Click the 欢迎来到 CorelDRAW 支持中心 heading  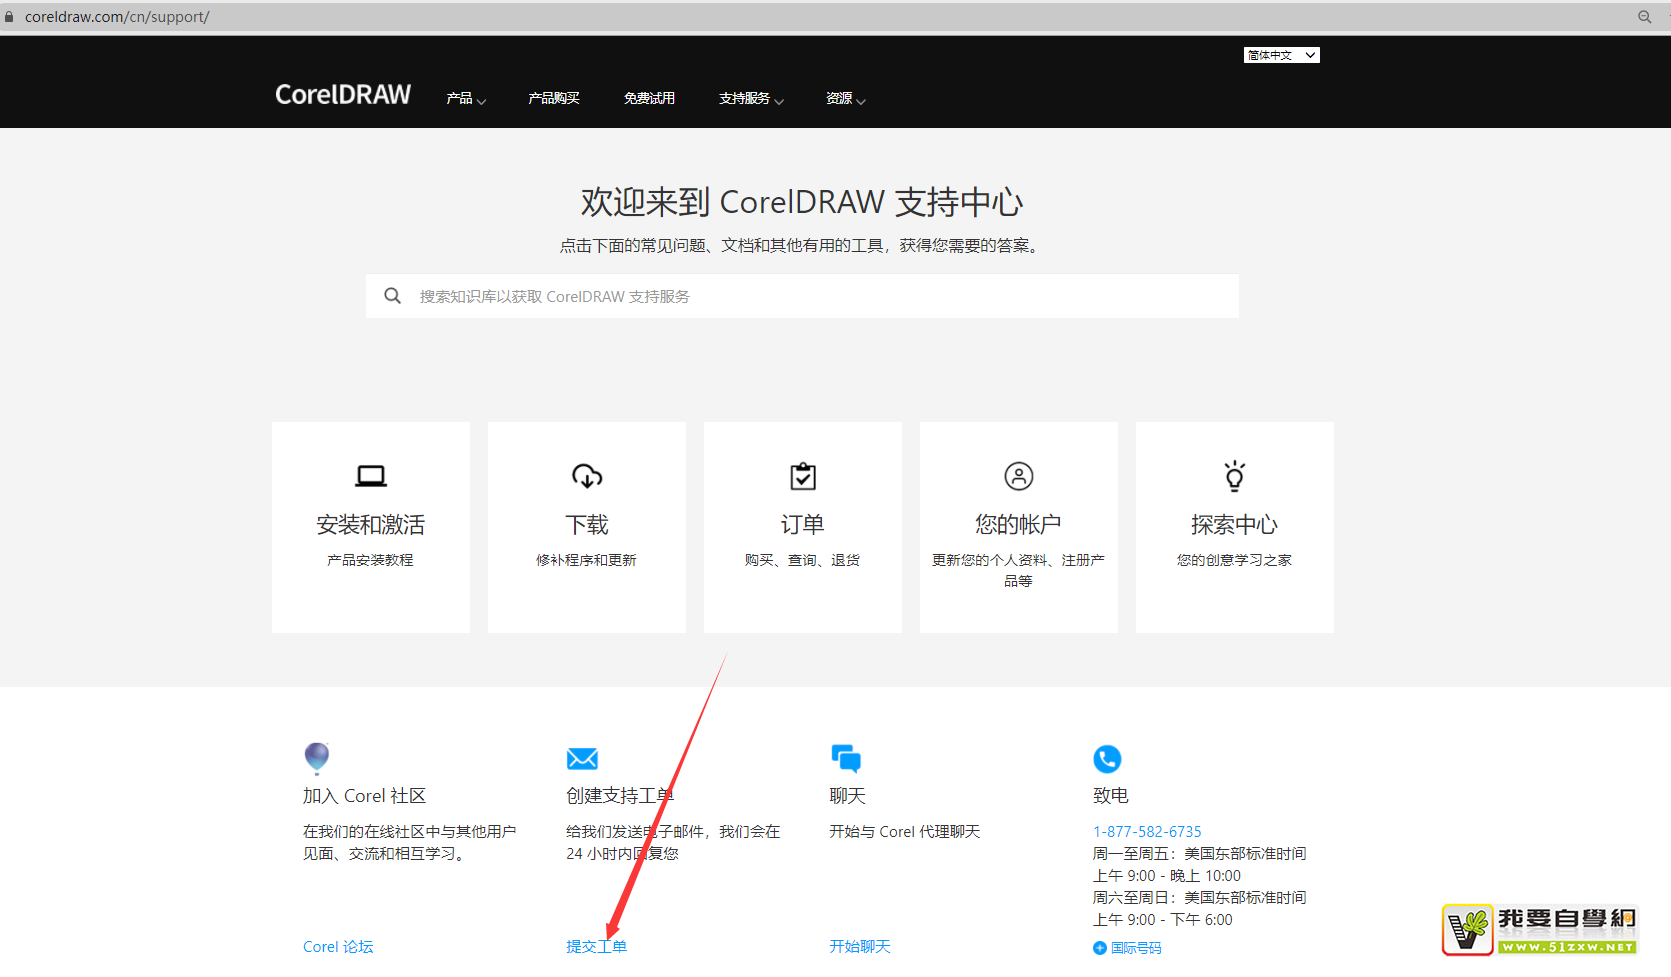click(x=802, y=202)
